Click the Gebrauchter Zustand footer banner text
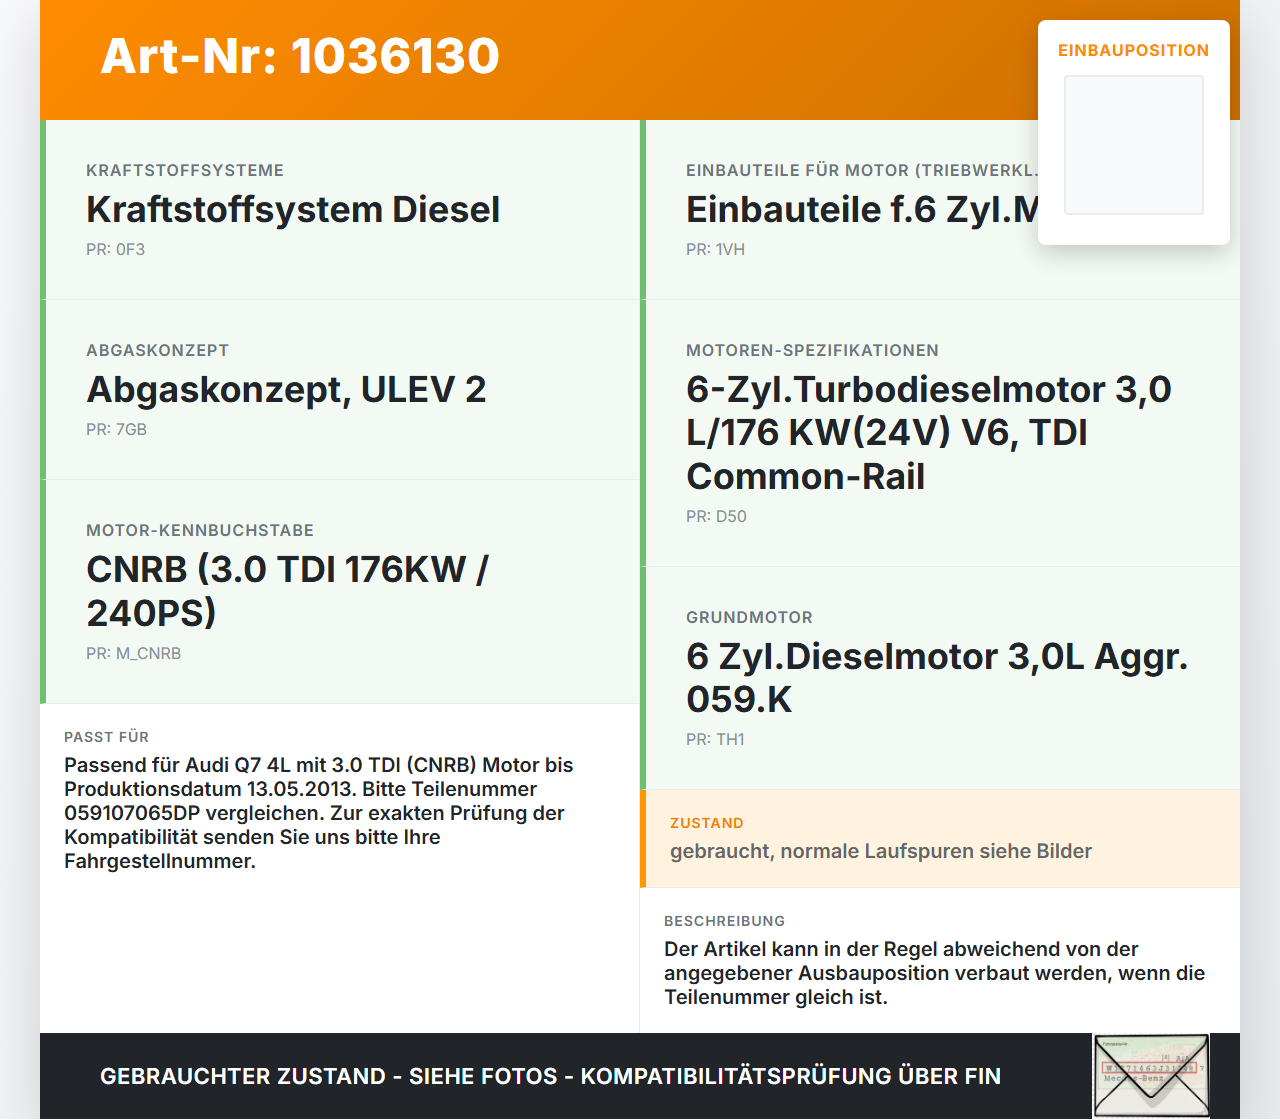 tap(550, 1076)
